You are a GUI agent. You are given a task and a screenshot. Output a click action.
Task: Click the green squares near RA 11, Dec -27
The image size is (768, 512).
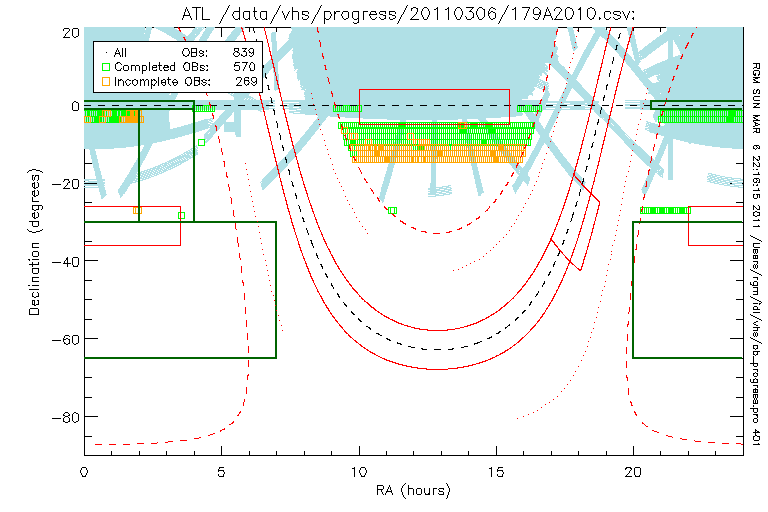(x=392, y=210)
